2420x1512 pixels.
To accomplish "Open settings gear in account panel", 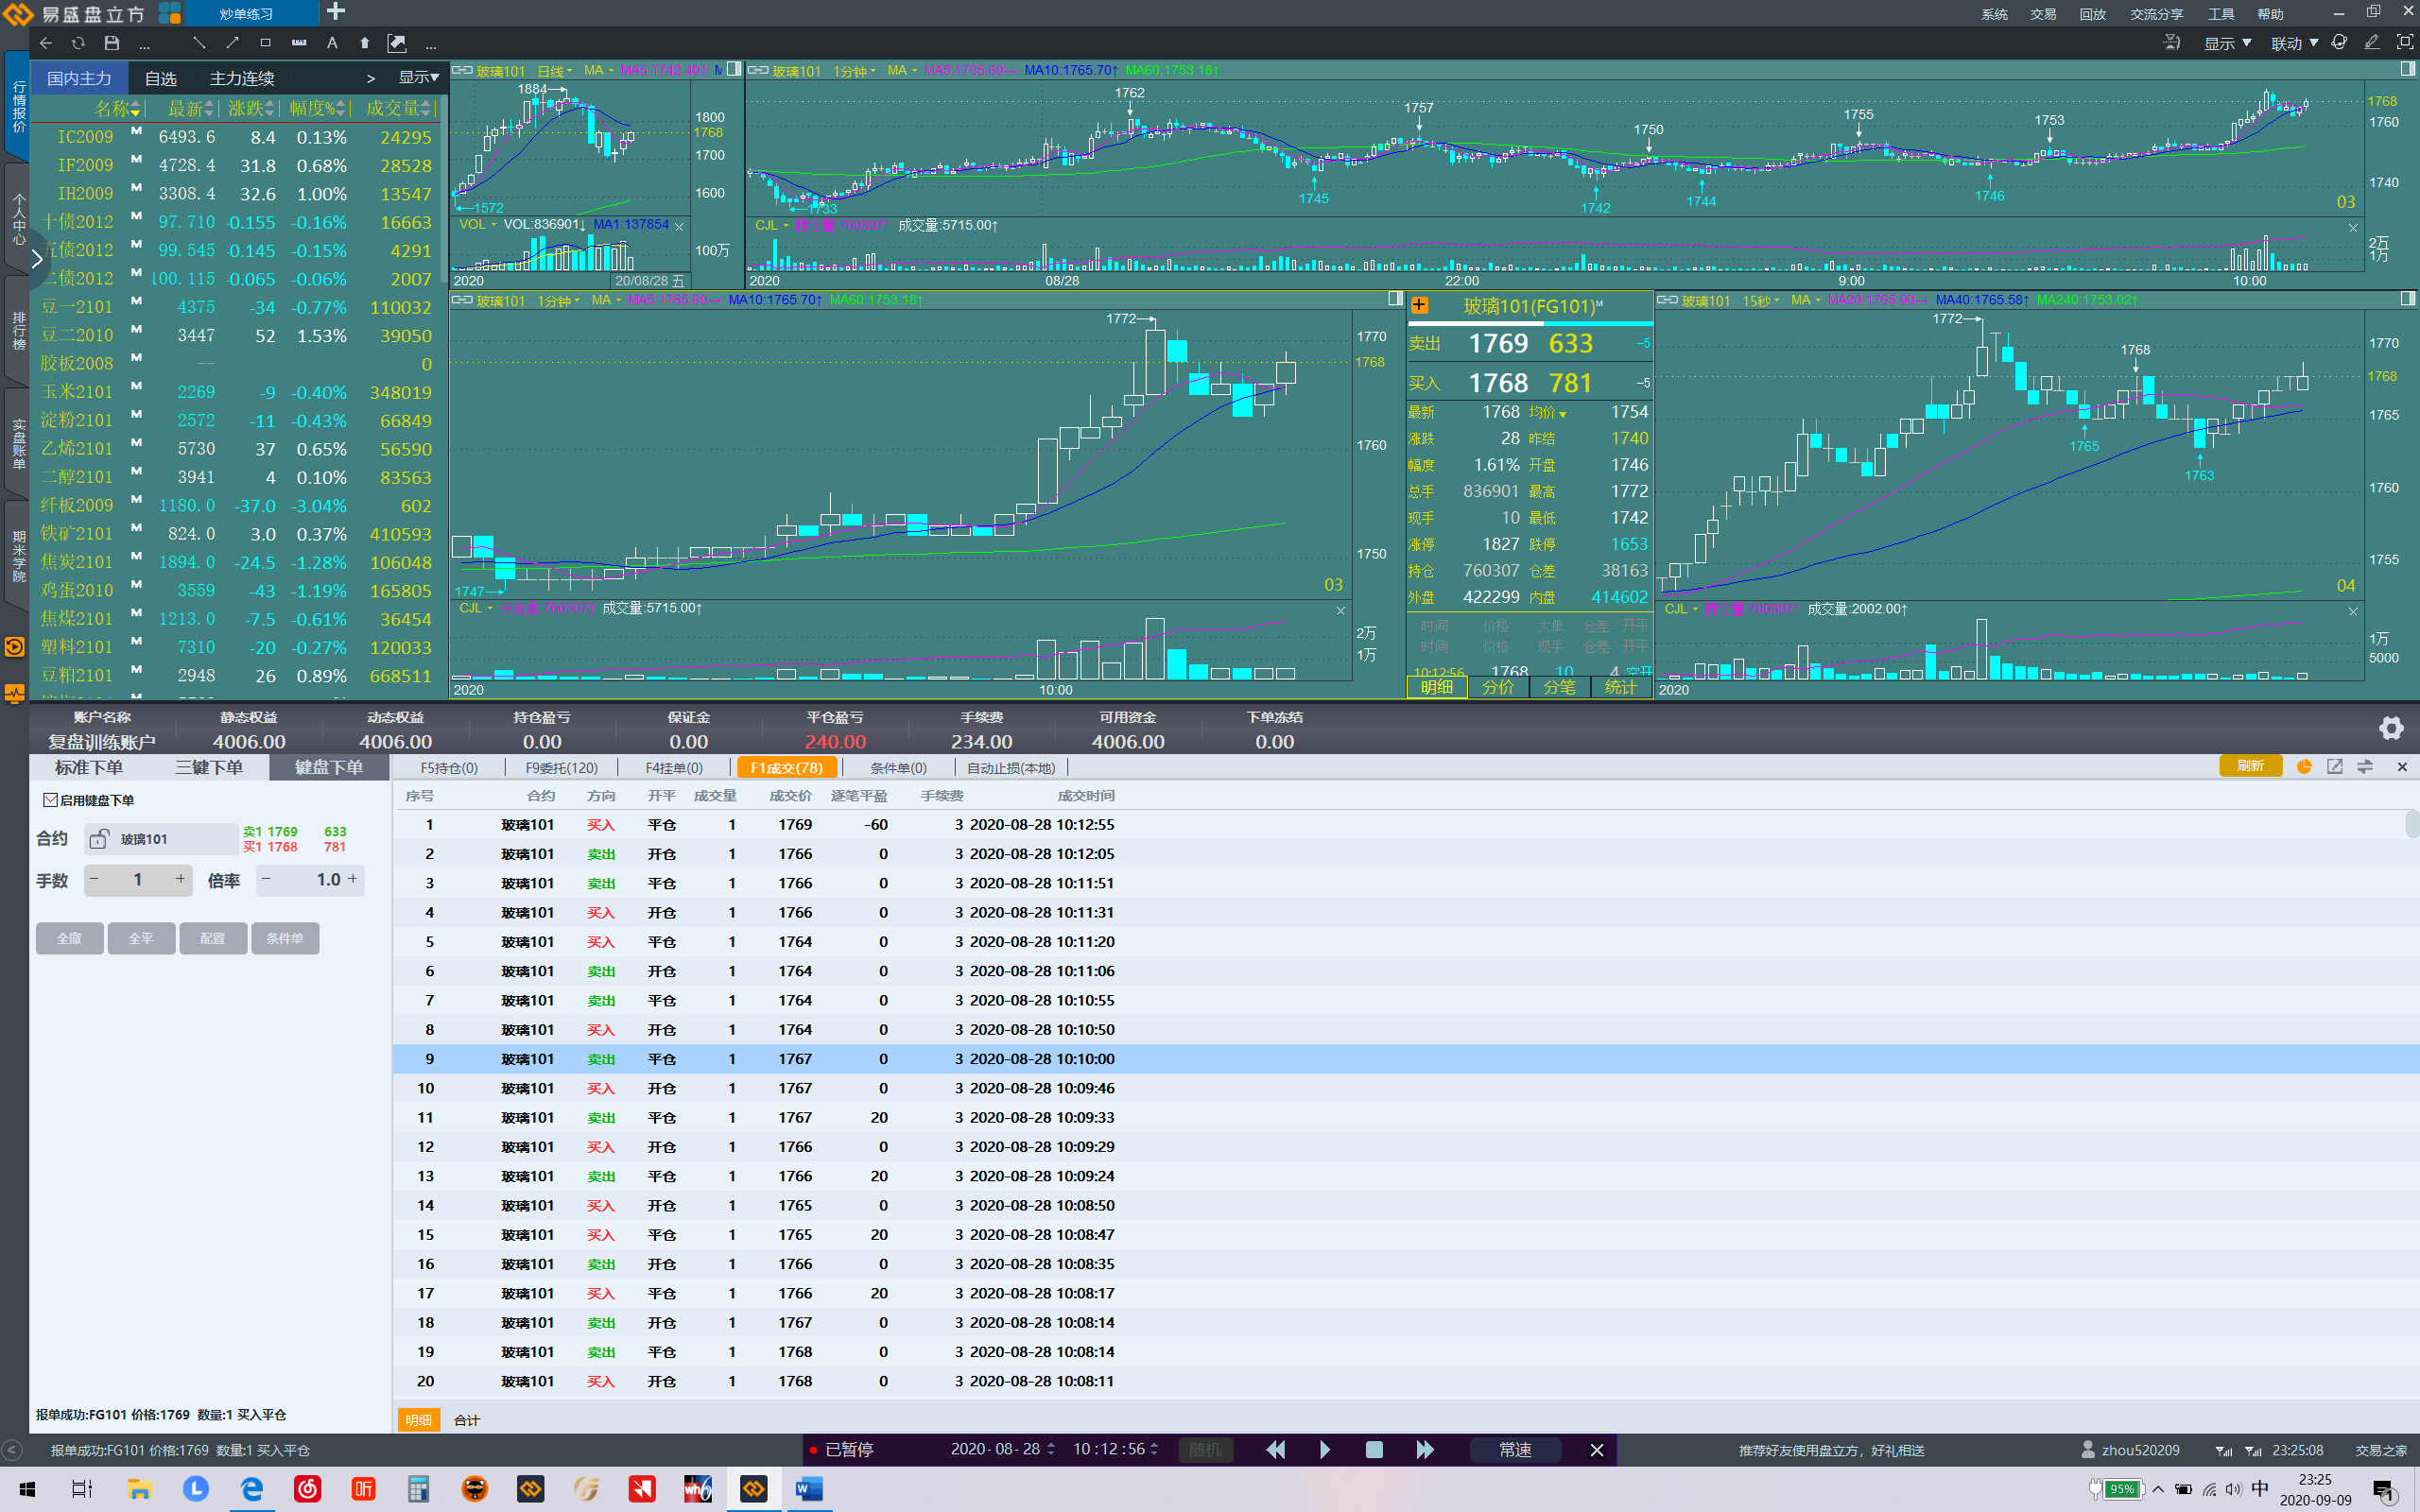I will coord(2391,728).
